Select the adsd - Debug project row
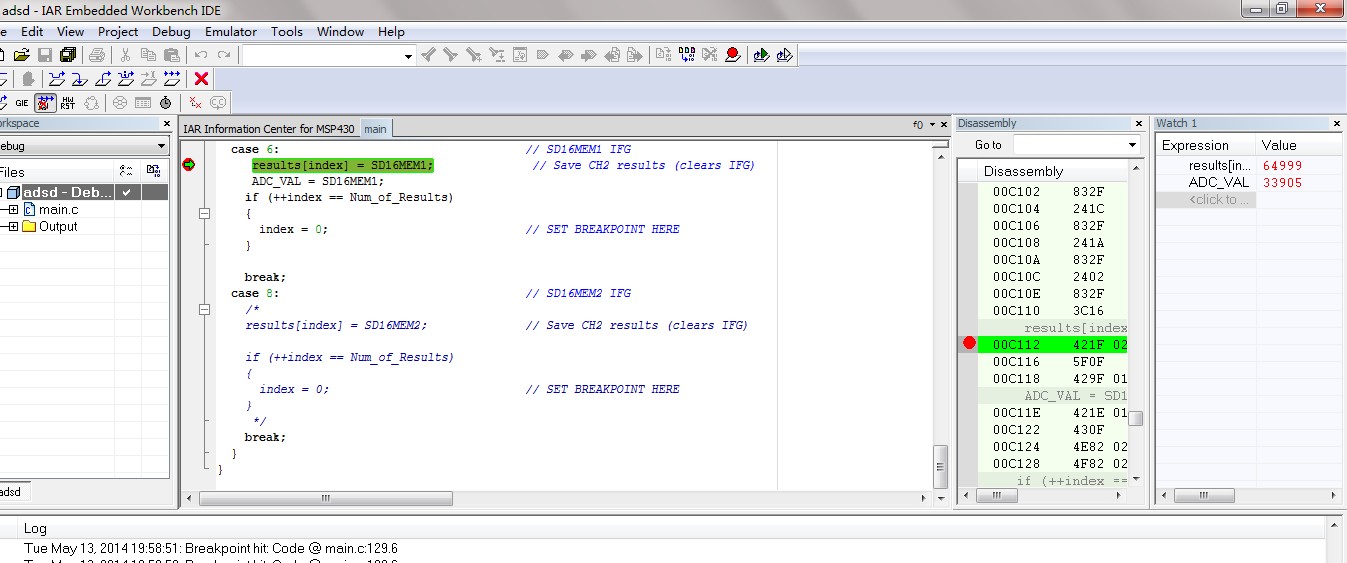This screenshot has width=1347, height=563. click(x=66, y=192)
